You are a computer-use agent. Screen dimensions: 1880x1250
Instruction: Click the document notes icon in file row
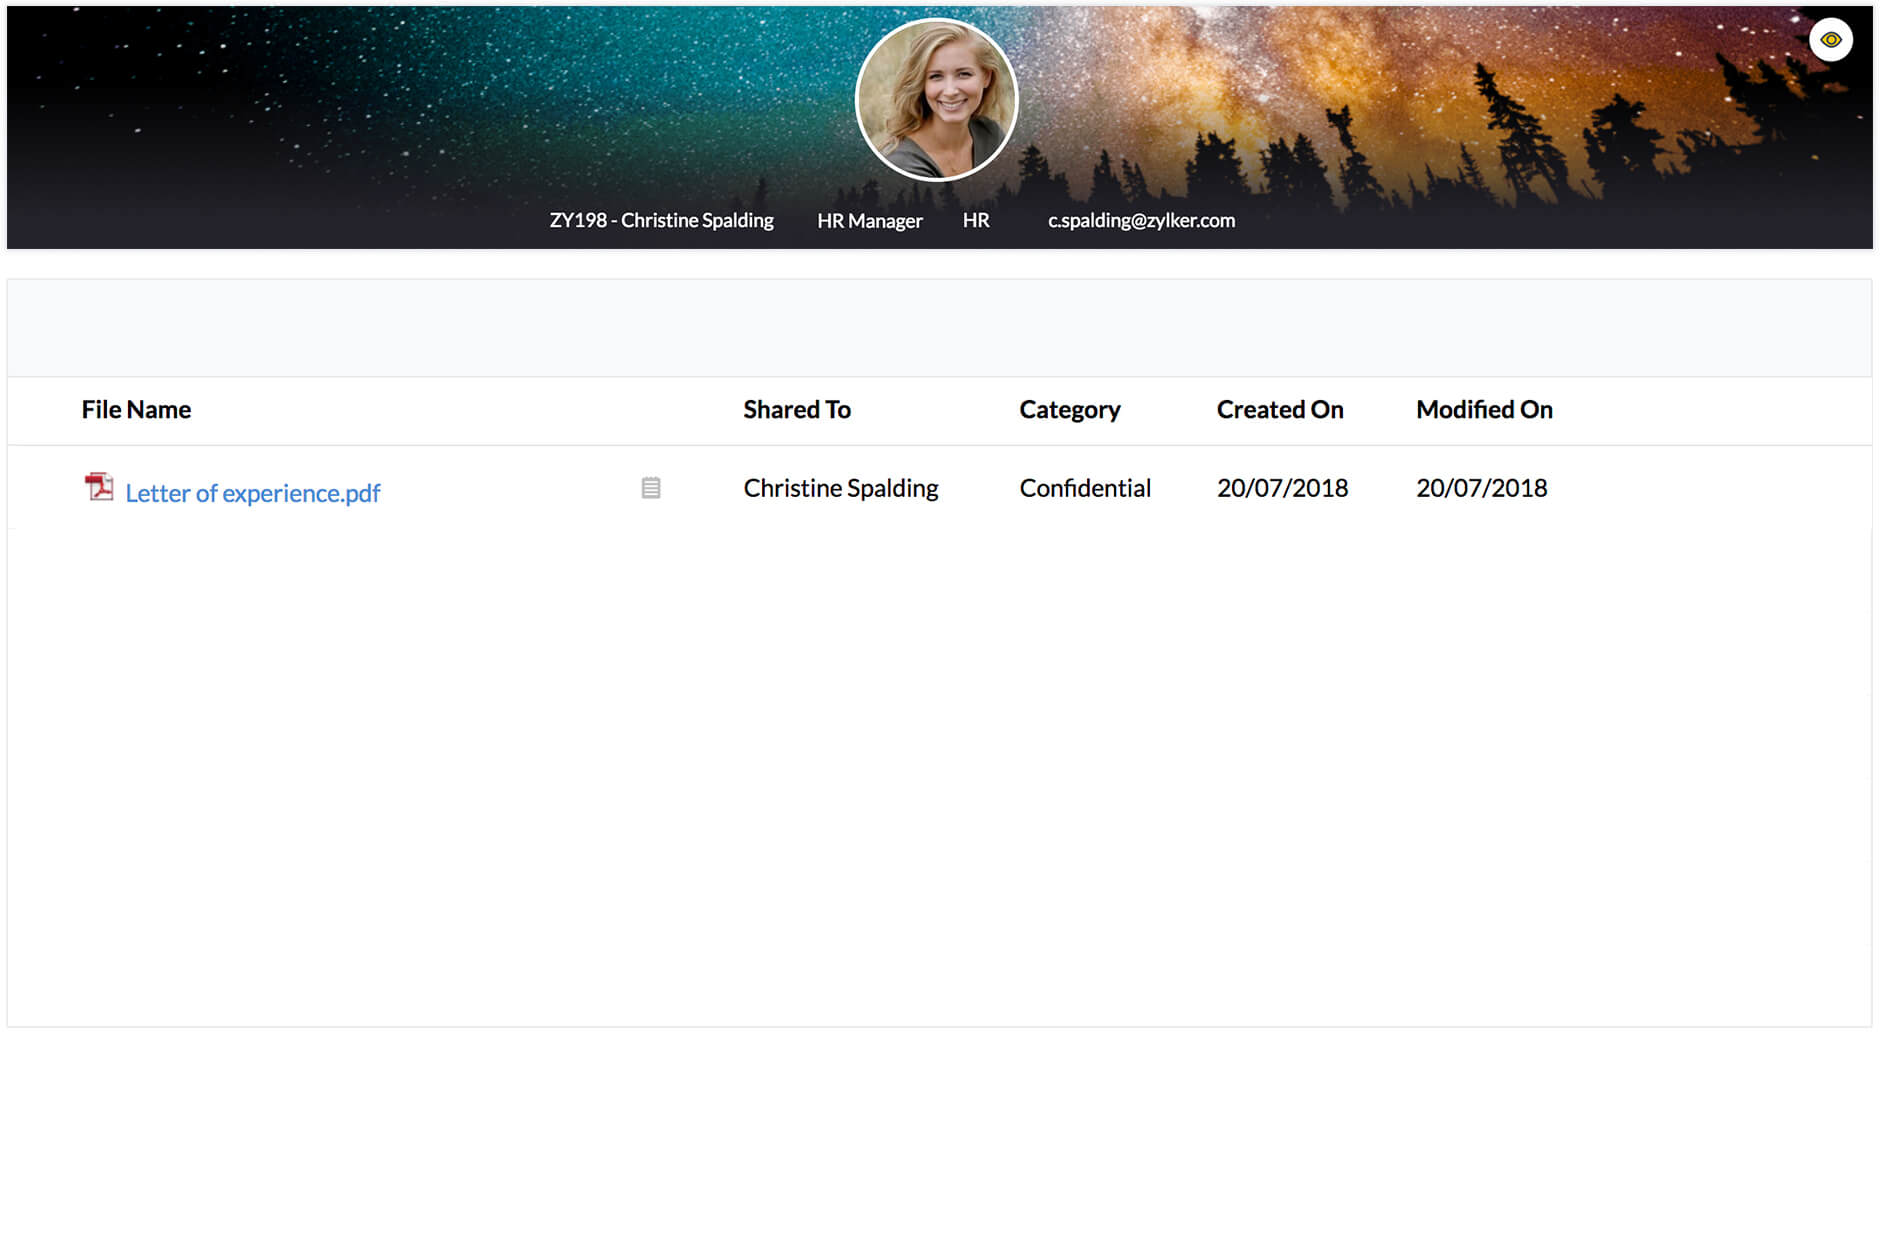click(x=650, y=488)
